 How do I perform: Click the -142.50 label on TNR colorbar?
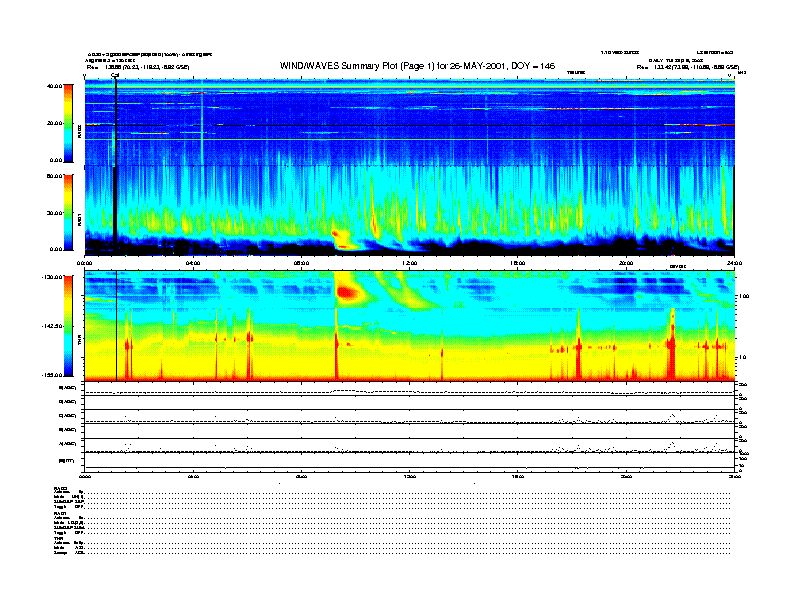pos(52,326)
